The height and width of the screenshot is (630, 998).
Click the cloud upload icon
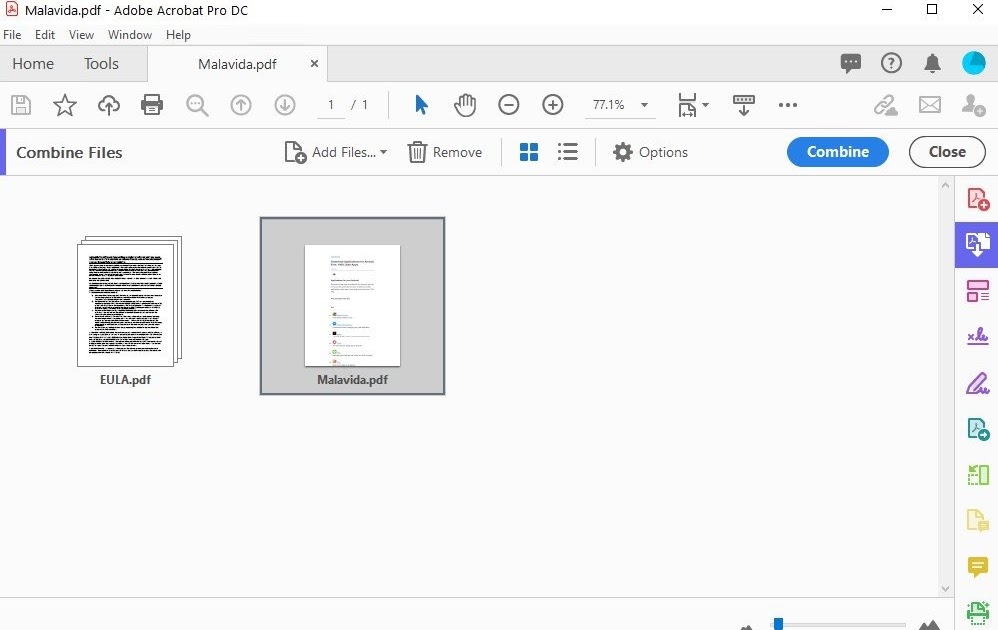109,105
